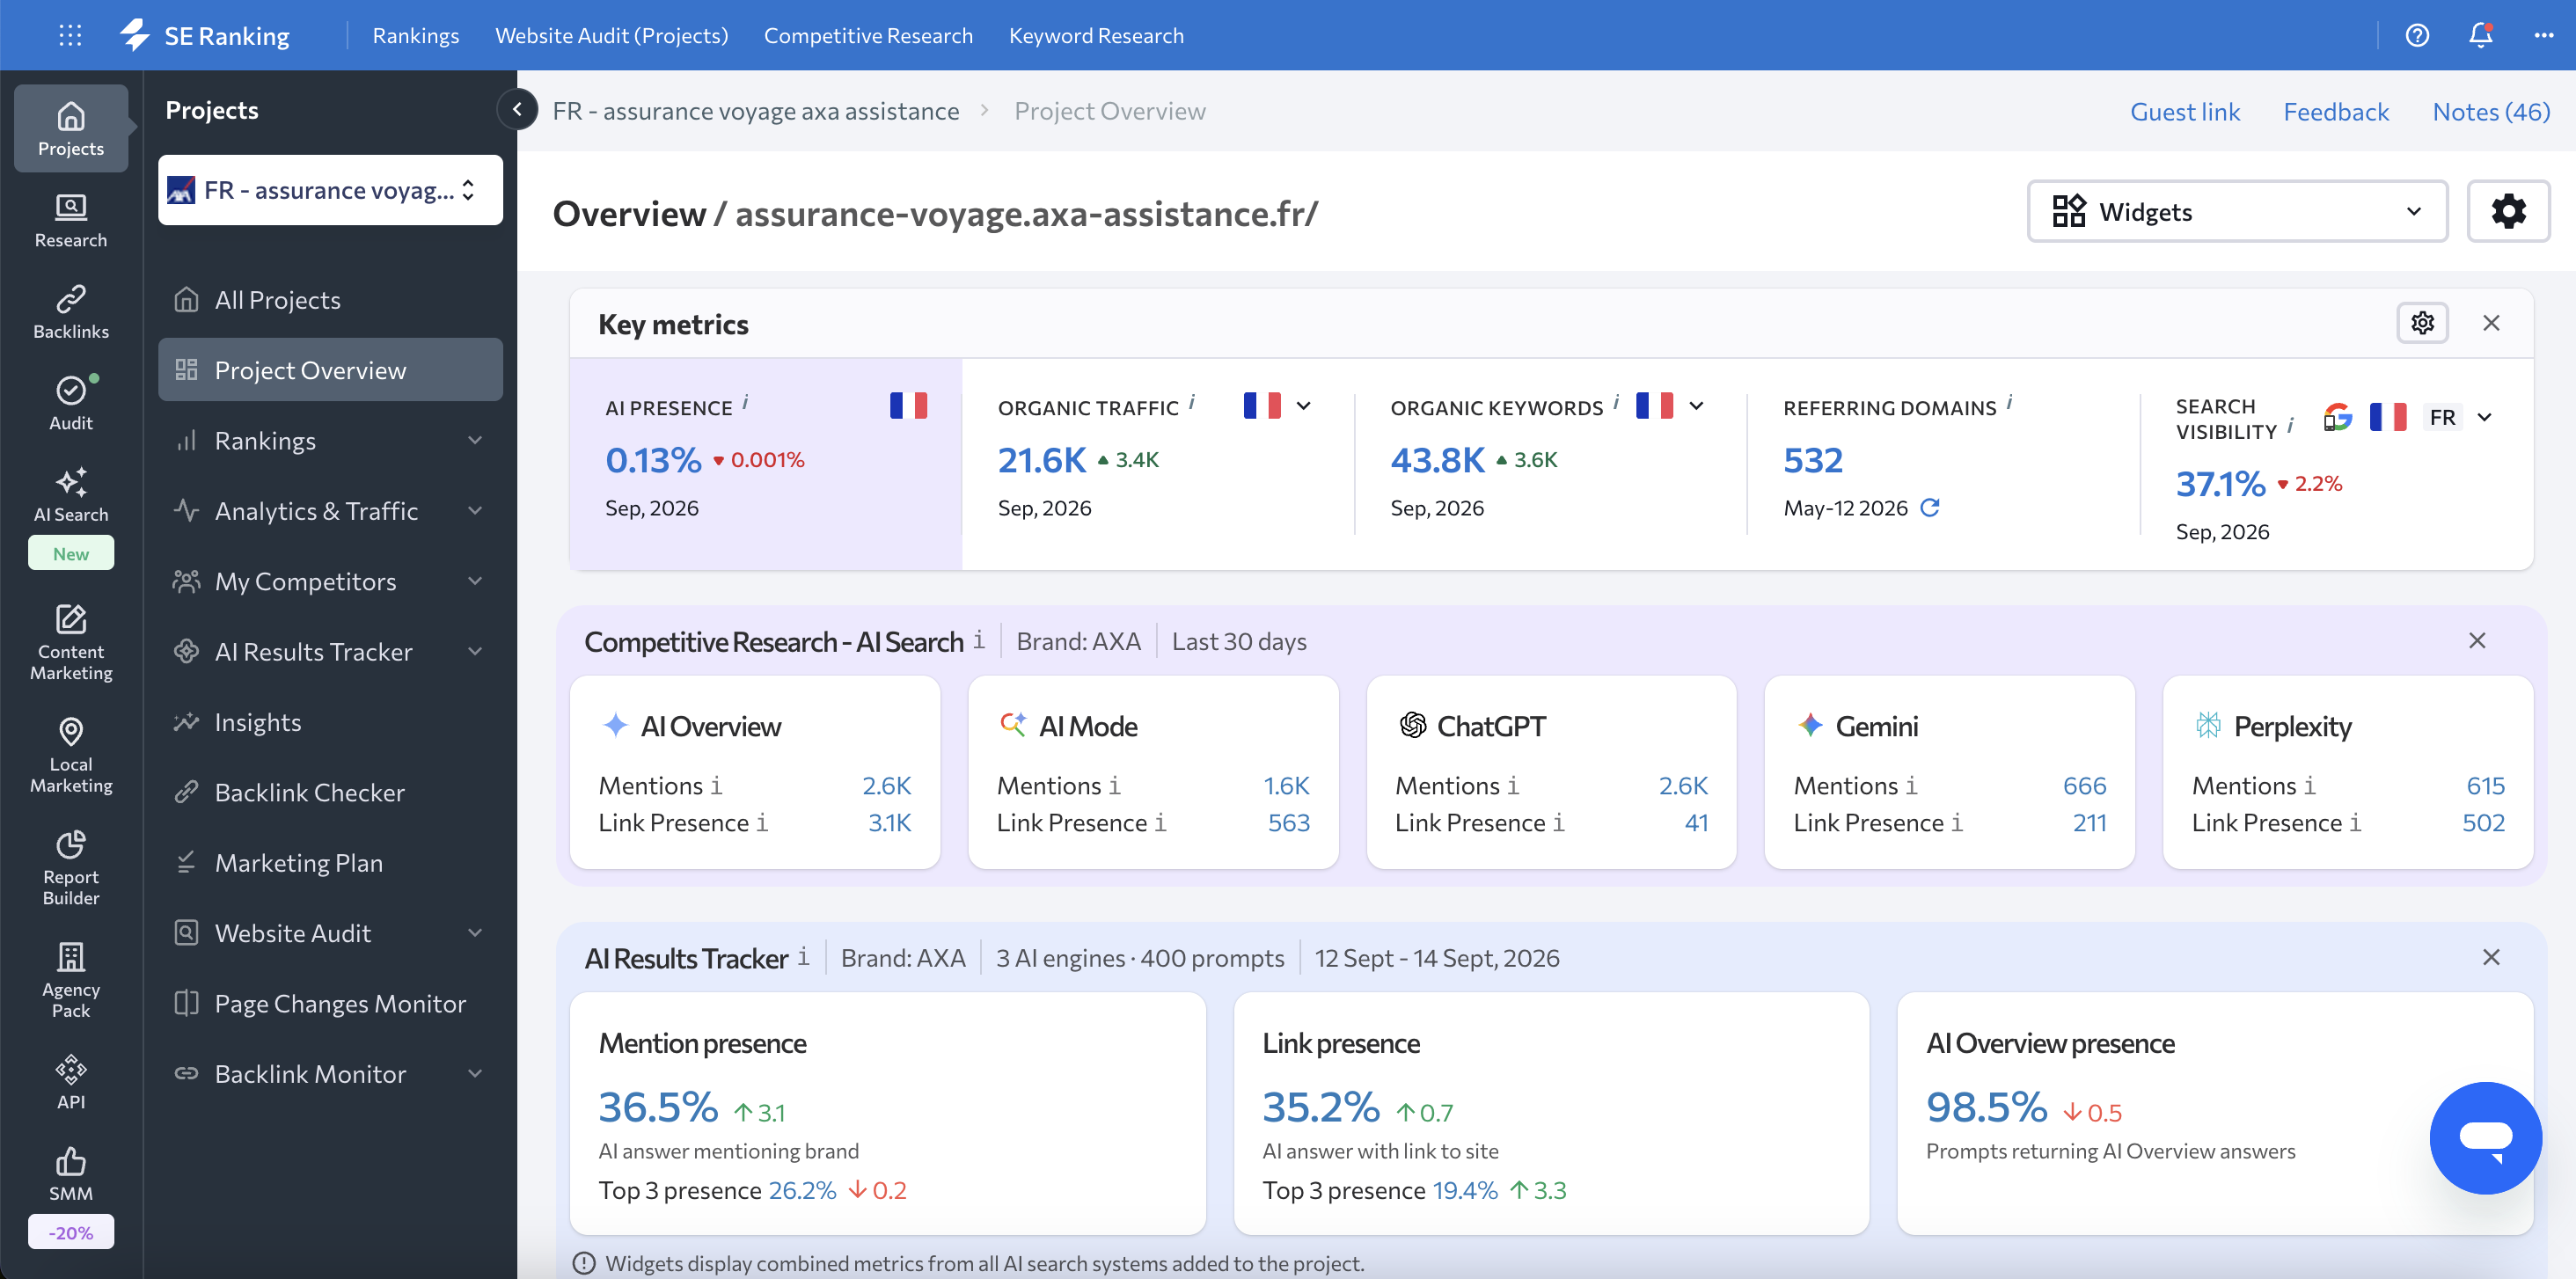Expand Rankings submenu in sidebar
This screenshot has height=1279, width=2576.
pos(475,440)
